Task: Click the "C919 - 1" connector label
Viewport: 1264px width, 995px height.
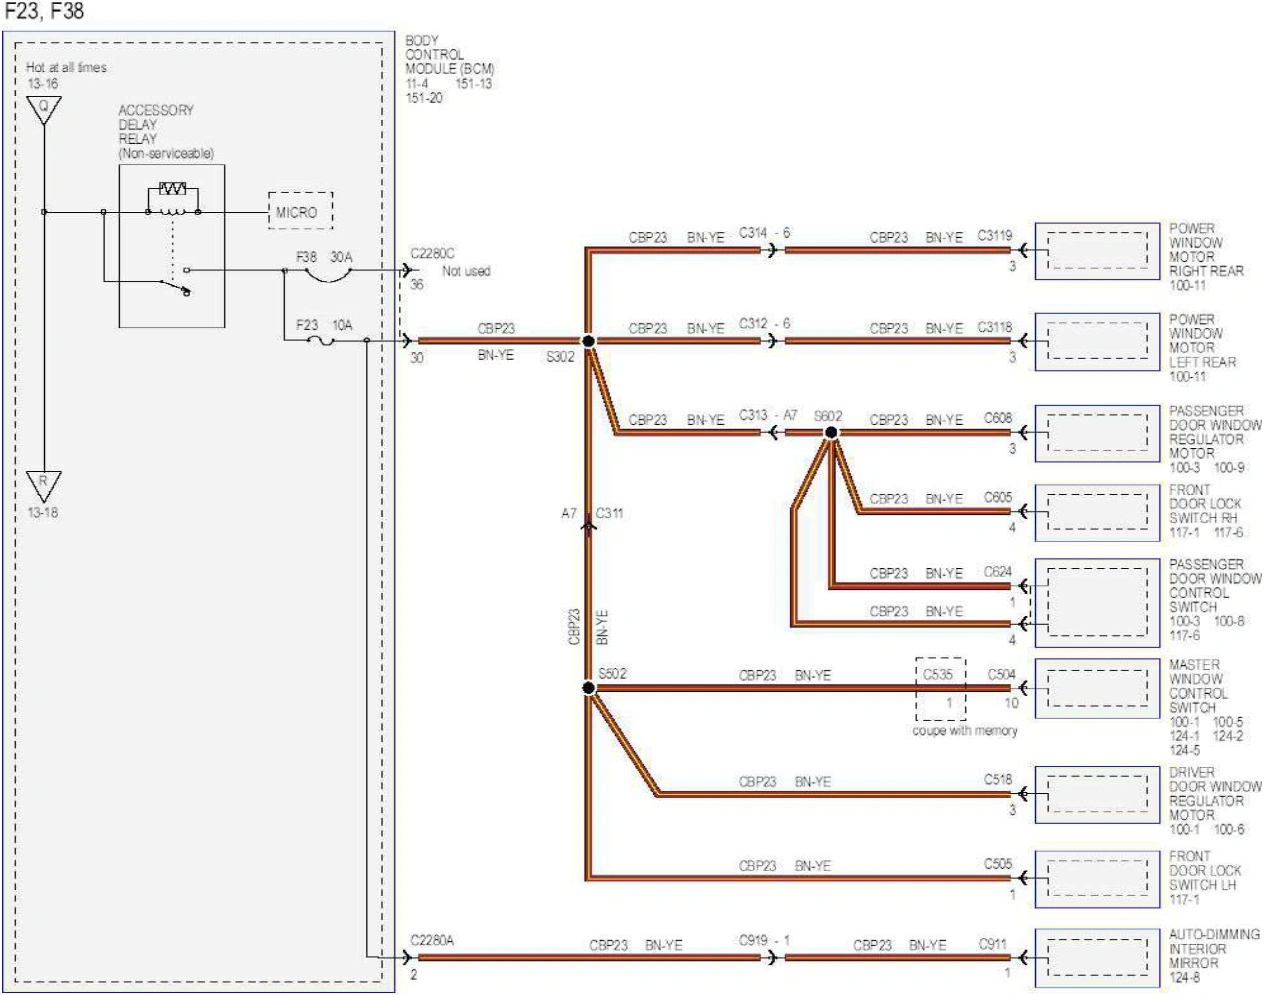Action: 764,940
